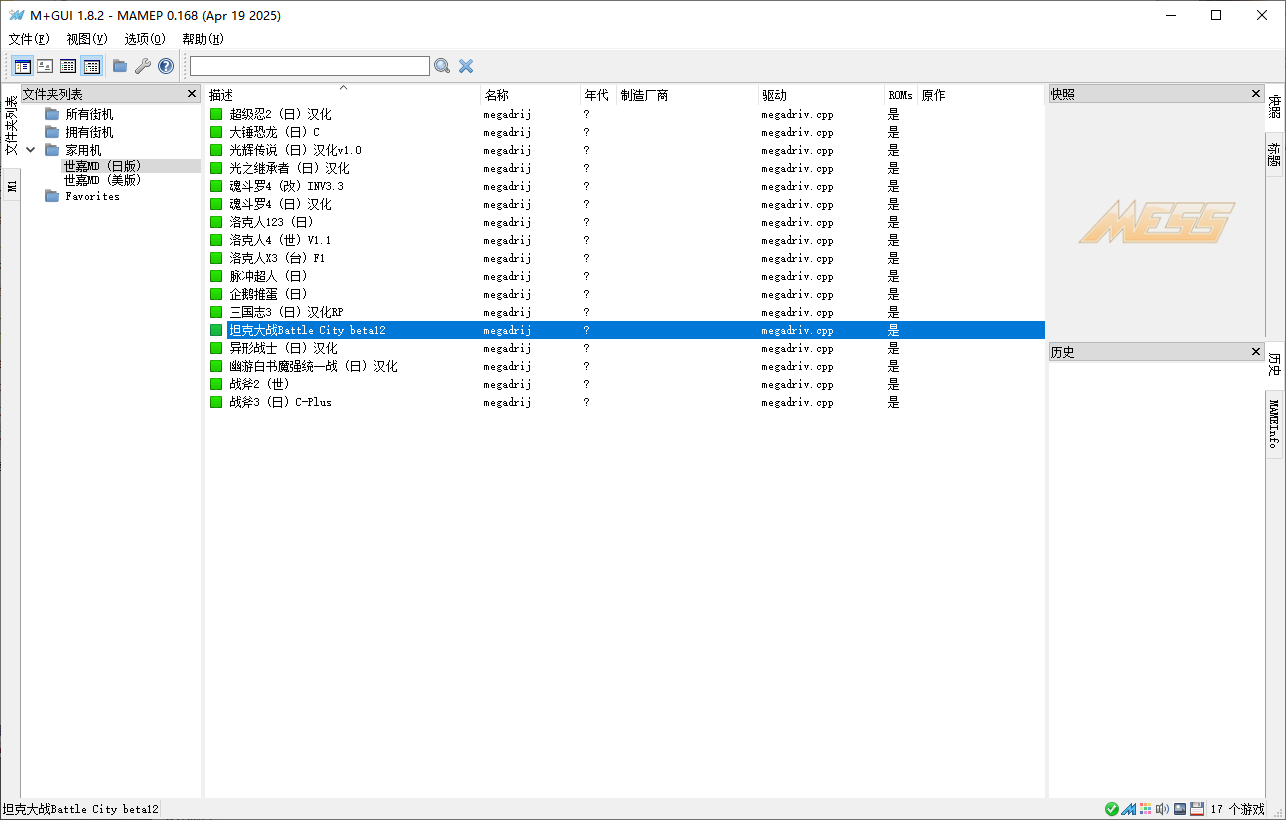The width and height of the screenshot is (1286, 820).
Task: Open settings via the wrench icon
Action: coord(143,66)
